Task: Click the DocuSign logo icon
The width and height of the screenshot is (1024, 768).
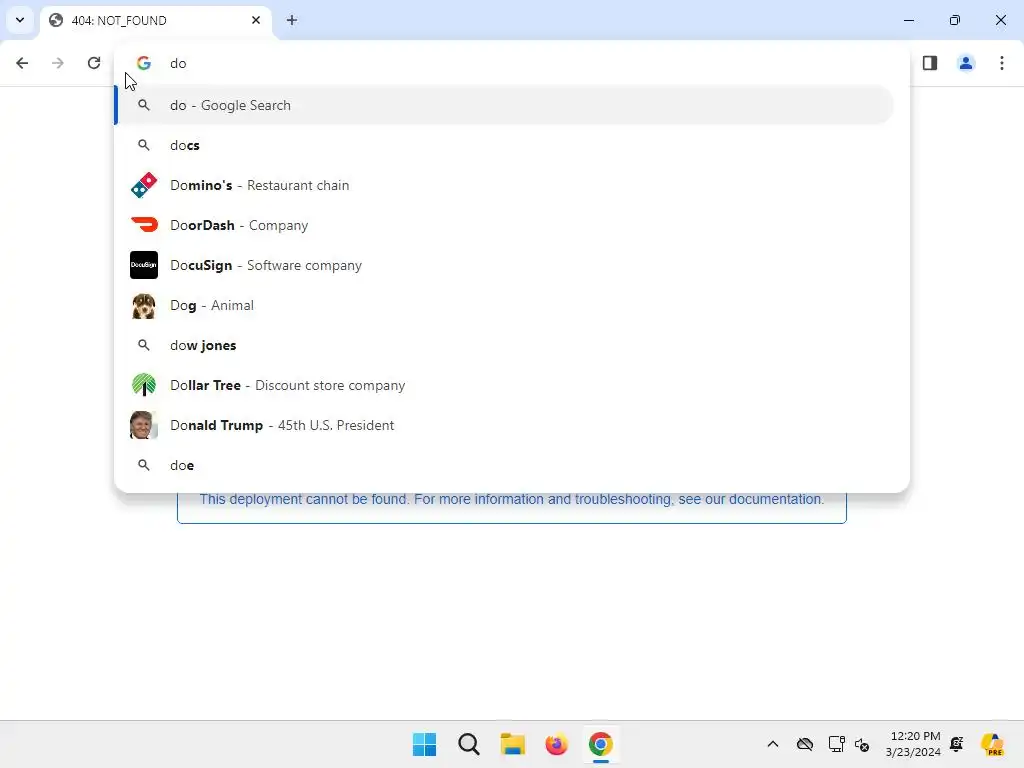Action: pos(144,265)
